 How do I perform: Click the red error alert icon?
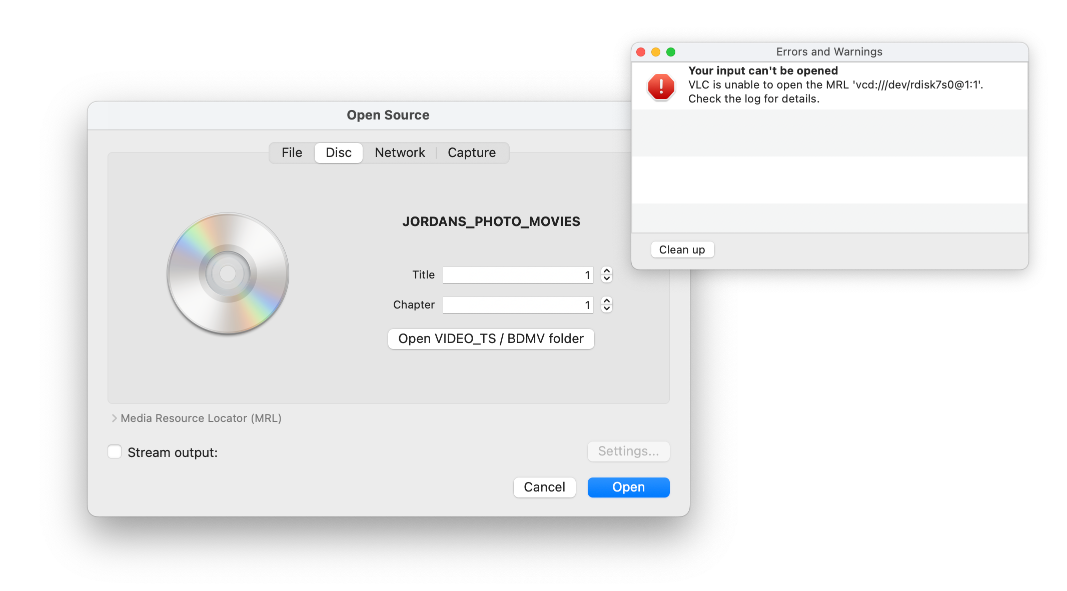click(x=661, y=86)
